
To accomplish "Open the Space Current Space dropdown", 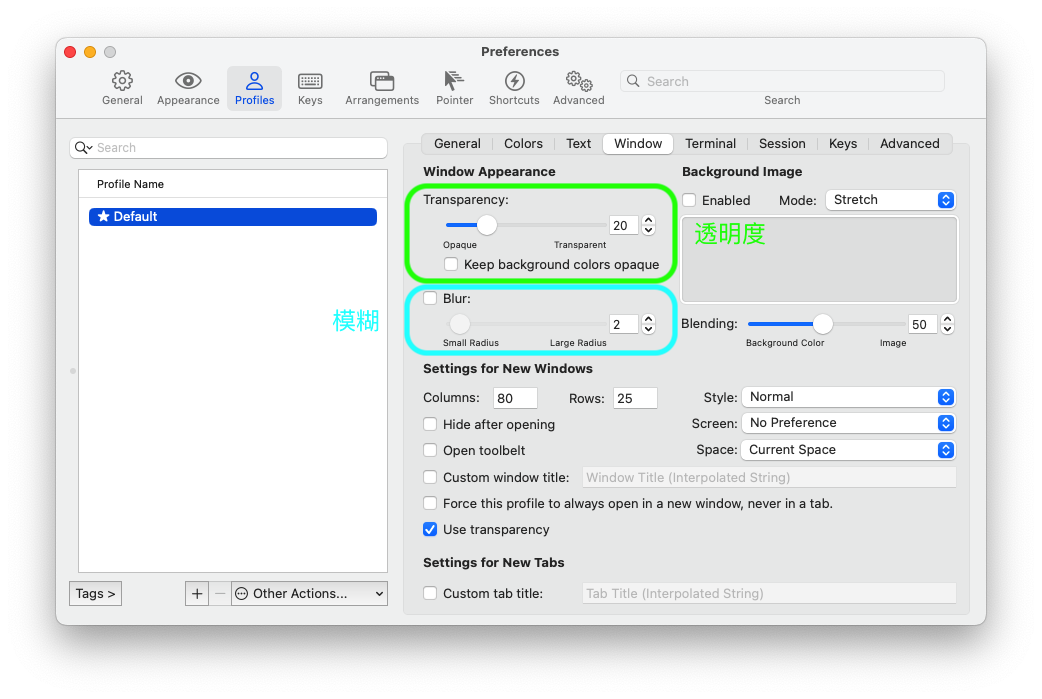I will 848,450.
